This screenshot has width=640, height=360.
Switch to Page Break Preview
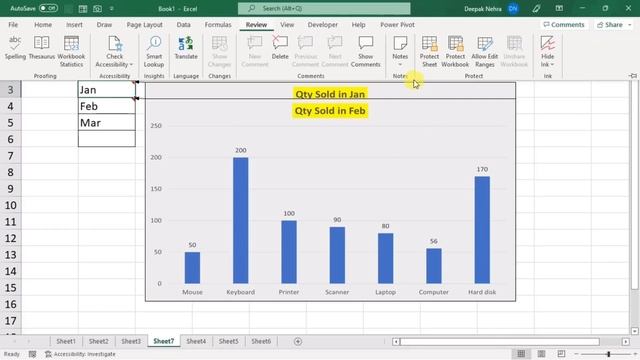(x=561, y=353)
